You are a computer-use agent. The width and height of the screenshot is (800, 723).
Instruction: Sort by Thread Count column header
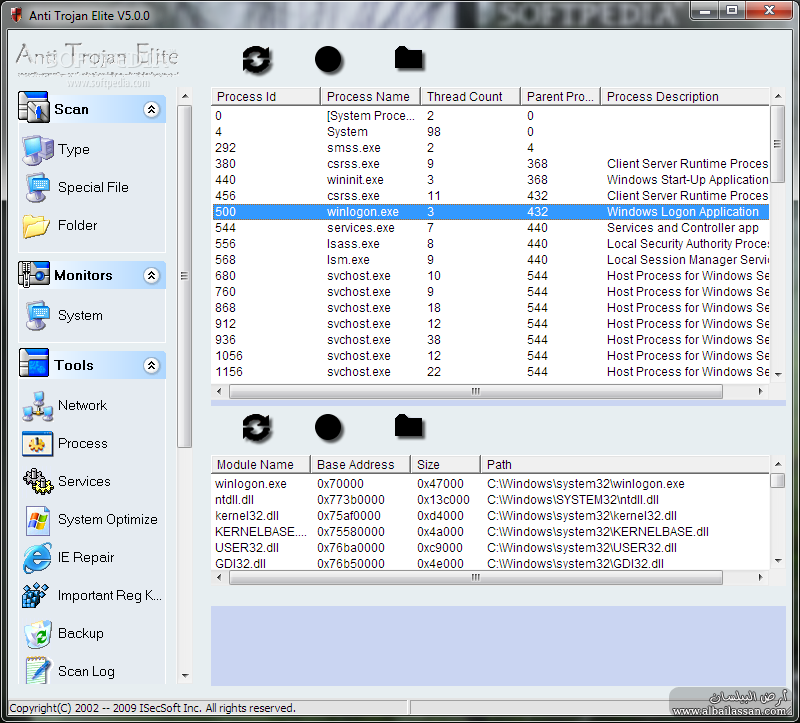[x=464, y=97]
